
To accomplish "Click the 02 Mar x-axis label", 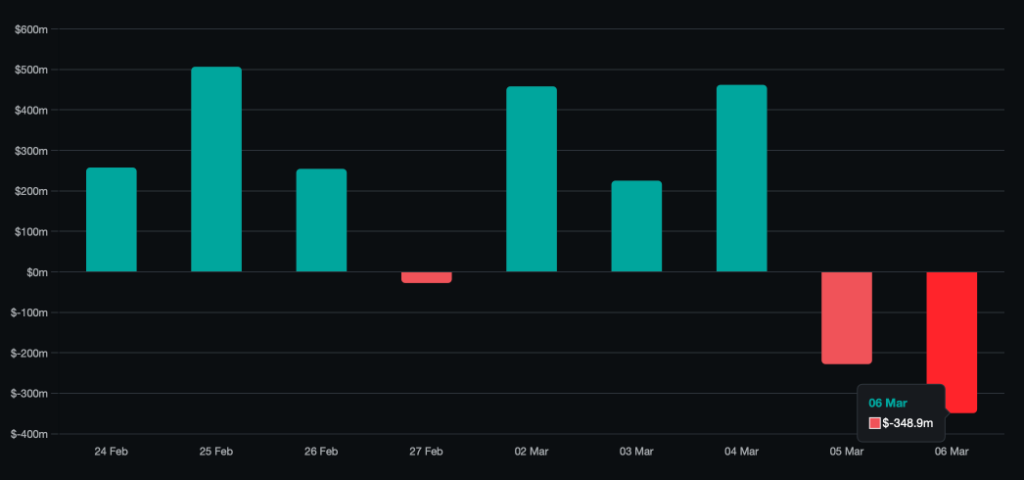I will (x=531, y=452).
